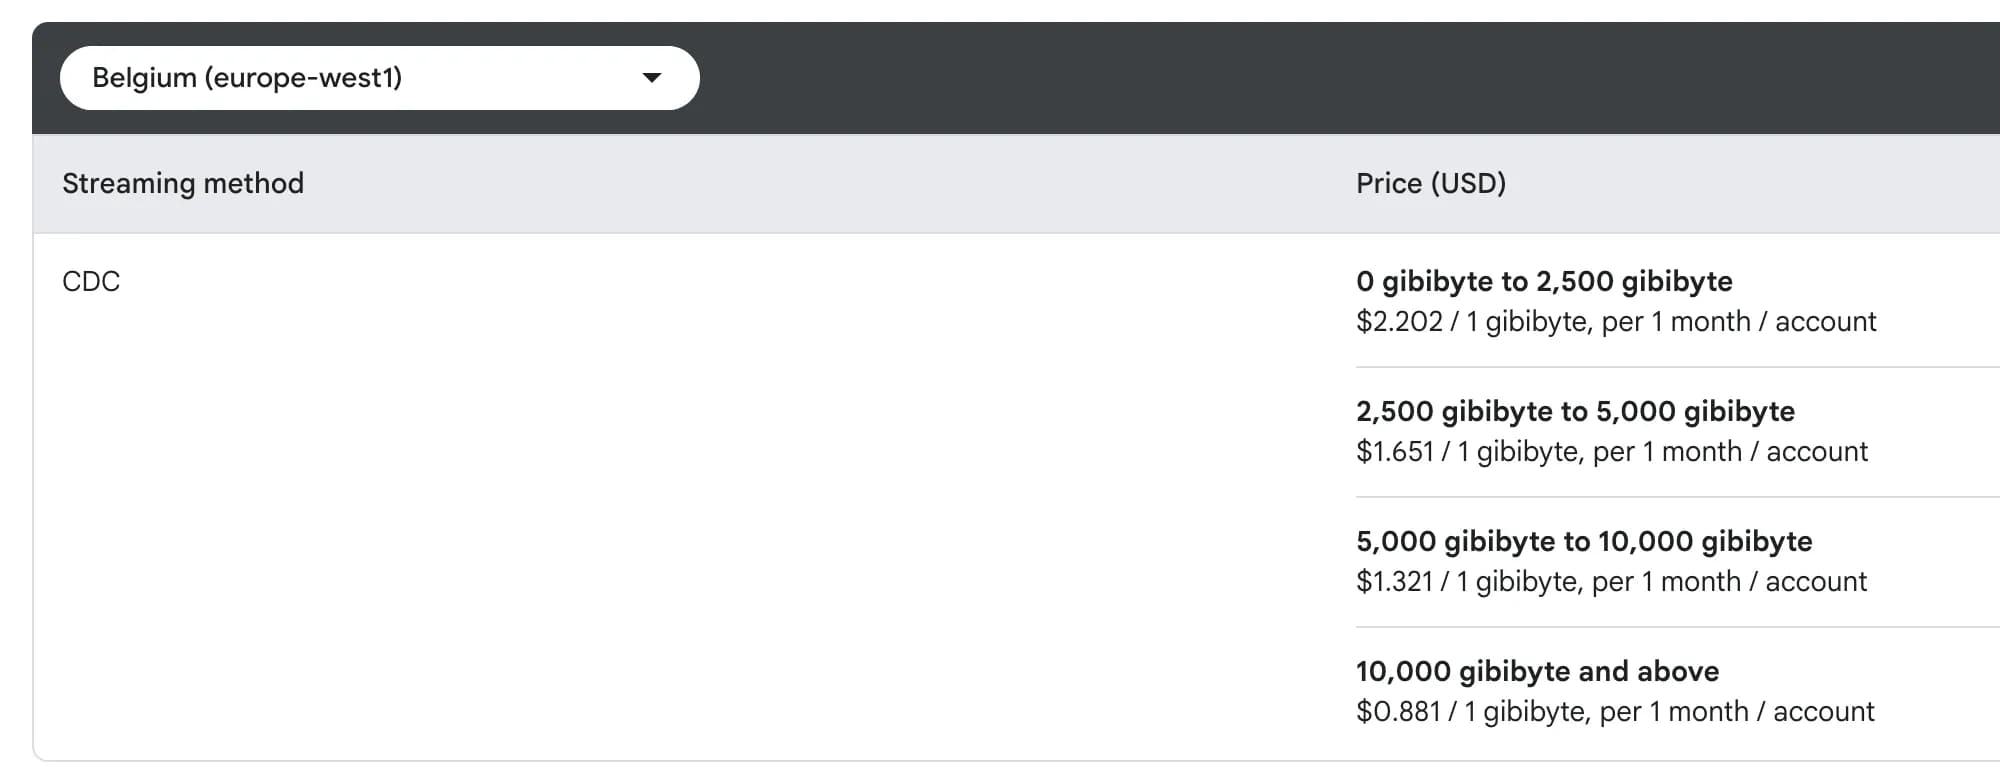2000x768 pixels.
Task: Click "1 gibibyte" in the $1.321 rate line
Action: (1516, 582)
